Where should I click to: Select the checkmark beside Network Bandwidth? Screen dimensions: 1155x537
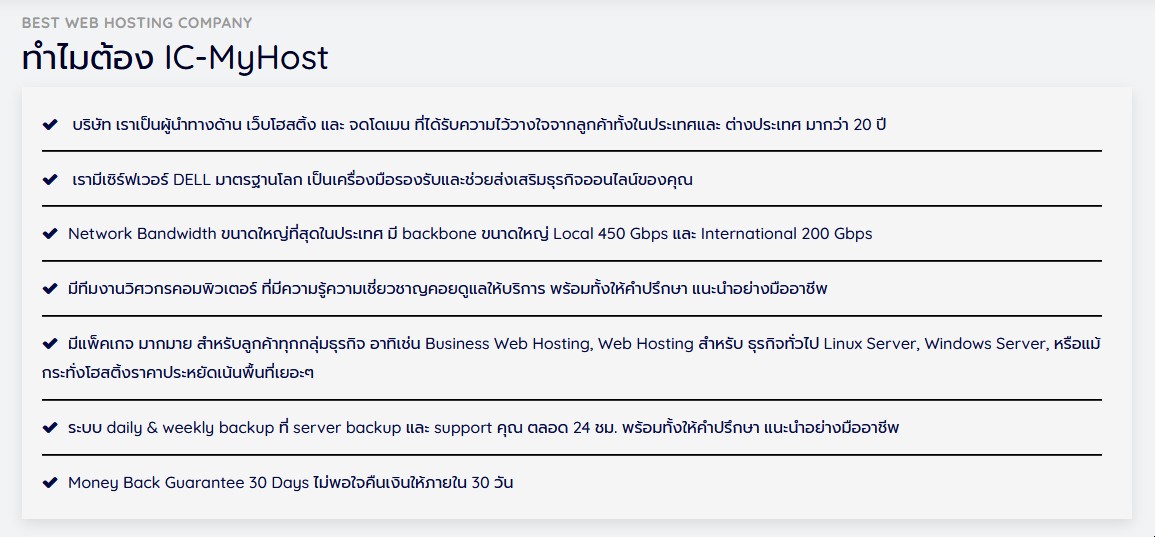tap(50, 234)
